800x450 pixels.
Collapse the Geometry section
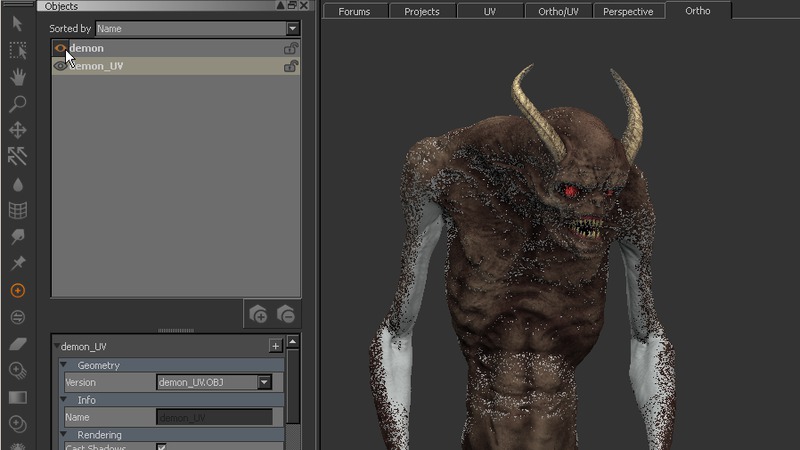[65, 365]
